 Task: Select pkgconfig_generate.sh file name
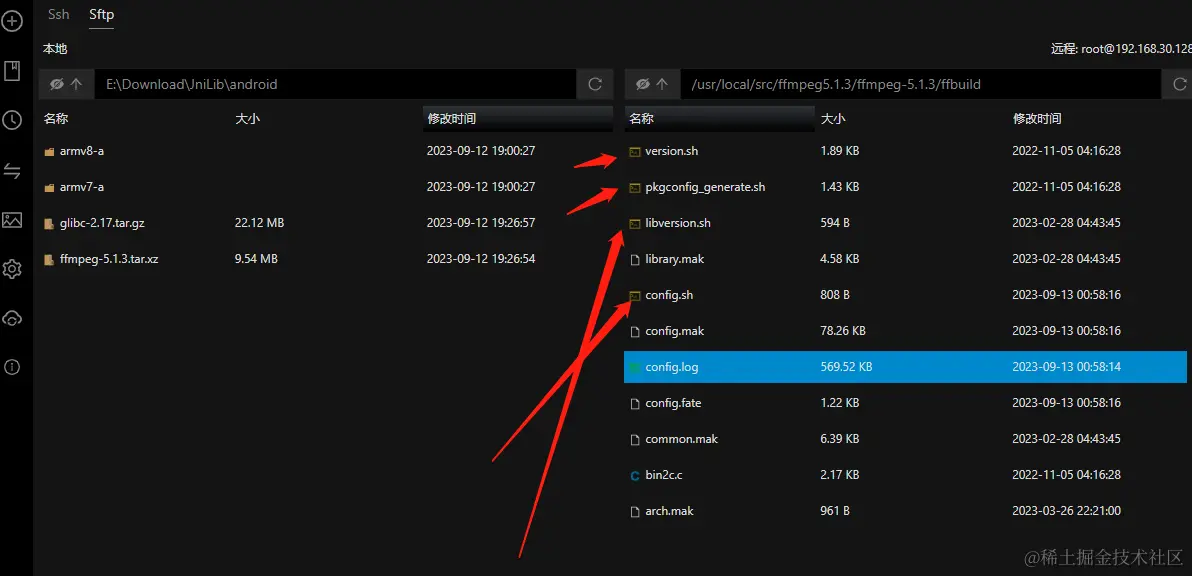[705, 187]
